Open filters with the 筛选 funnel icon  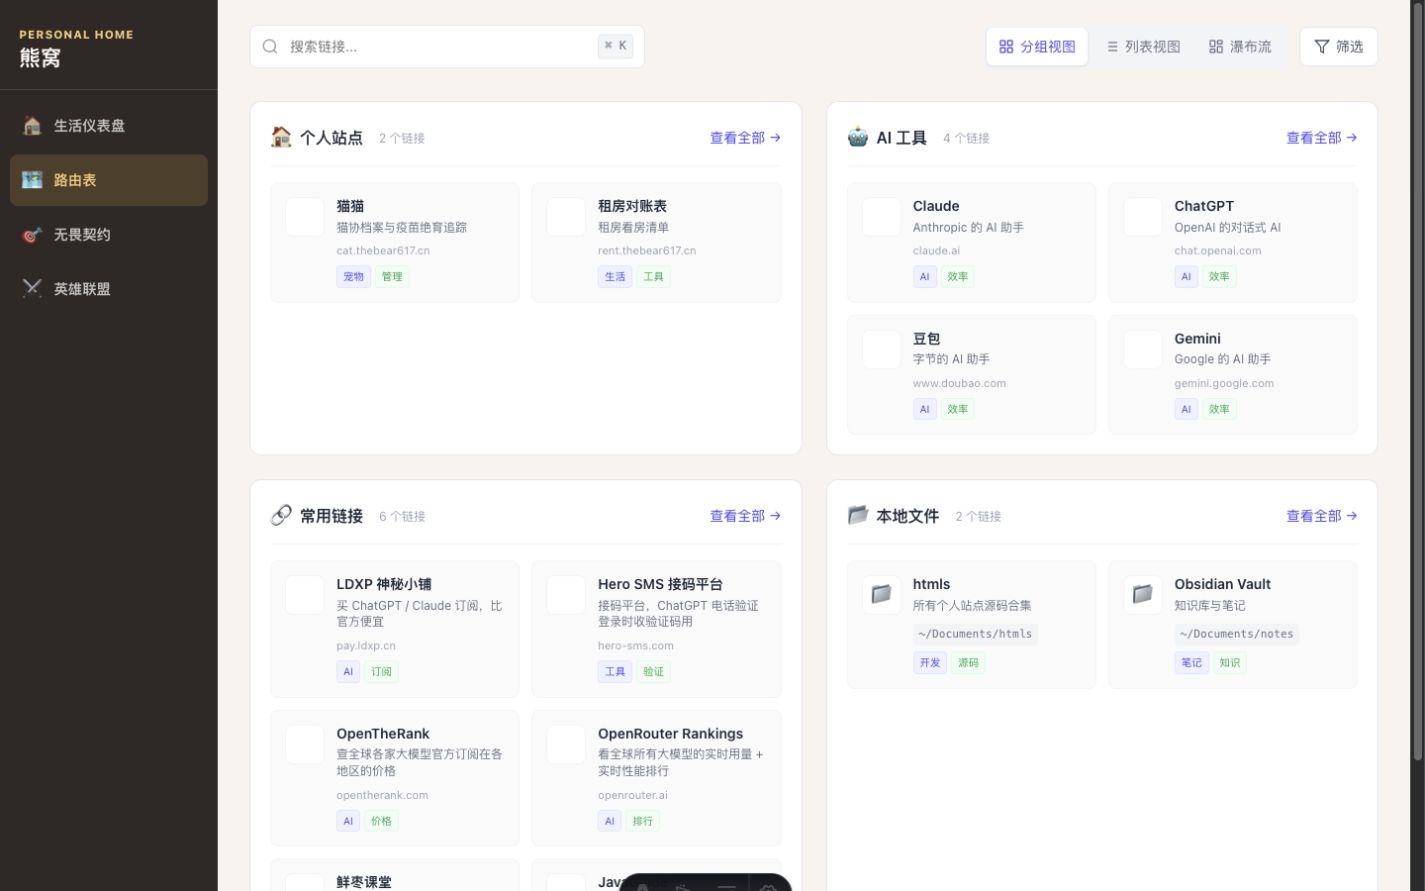[x=1322, y=46]
